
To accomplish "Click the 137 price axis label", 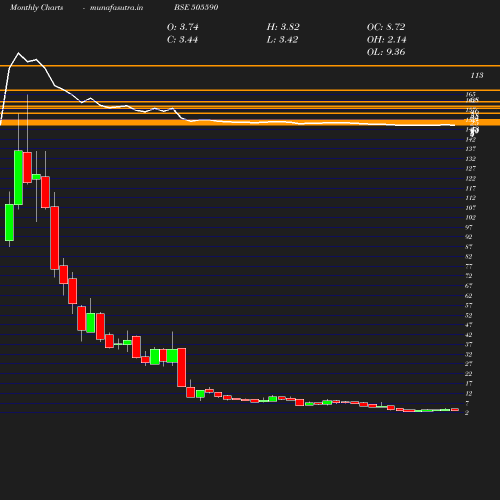I will (x=471, y=149).
